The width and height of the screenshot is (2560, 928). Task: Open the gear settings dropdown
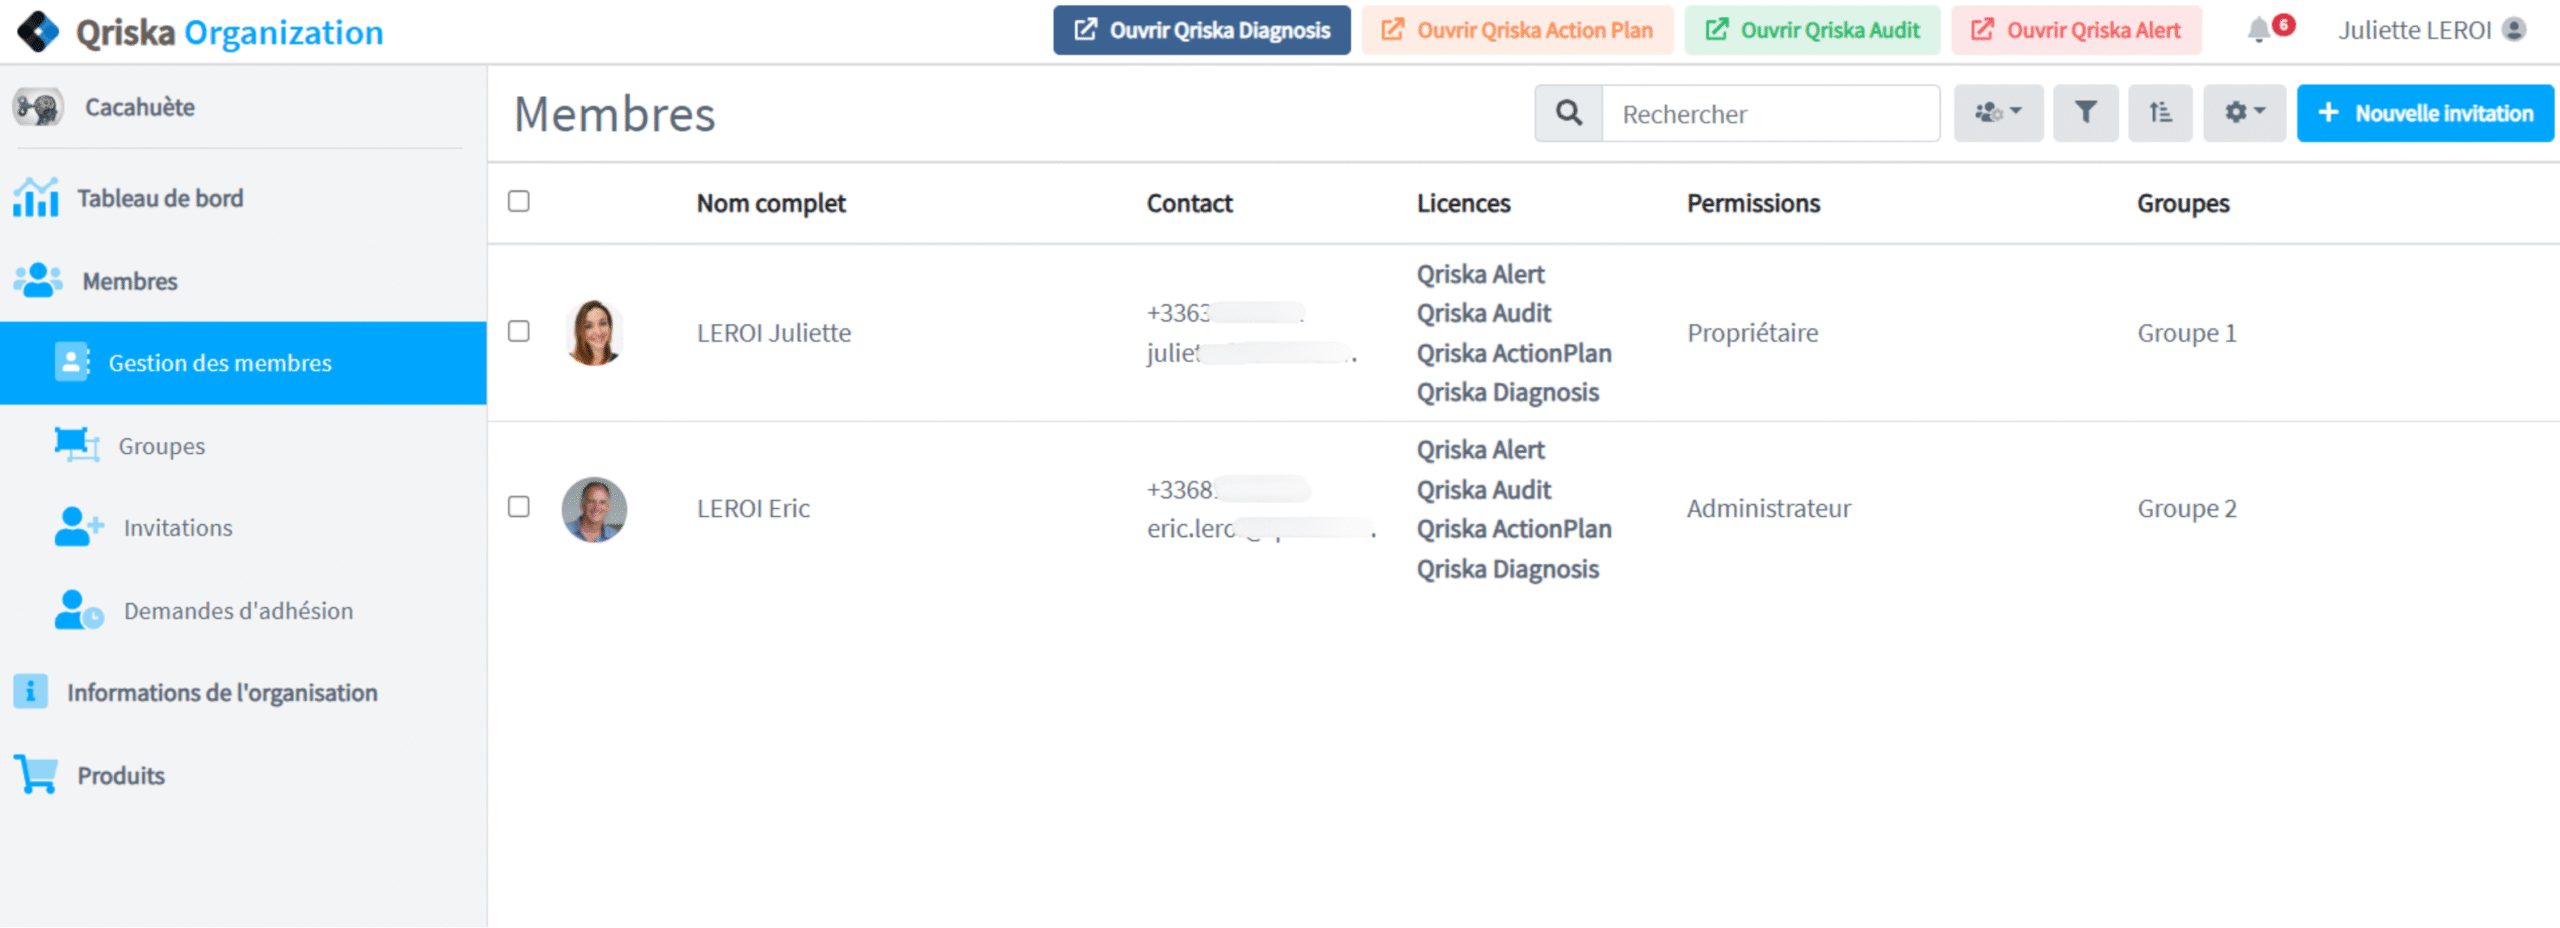(2244, 113)
